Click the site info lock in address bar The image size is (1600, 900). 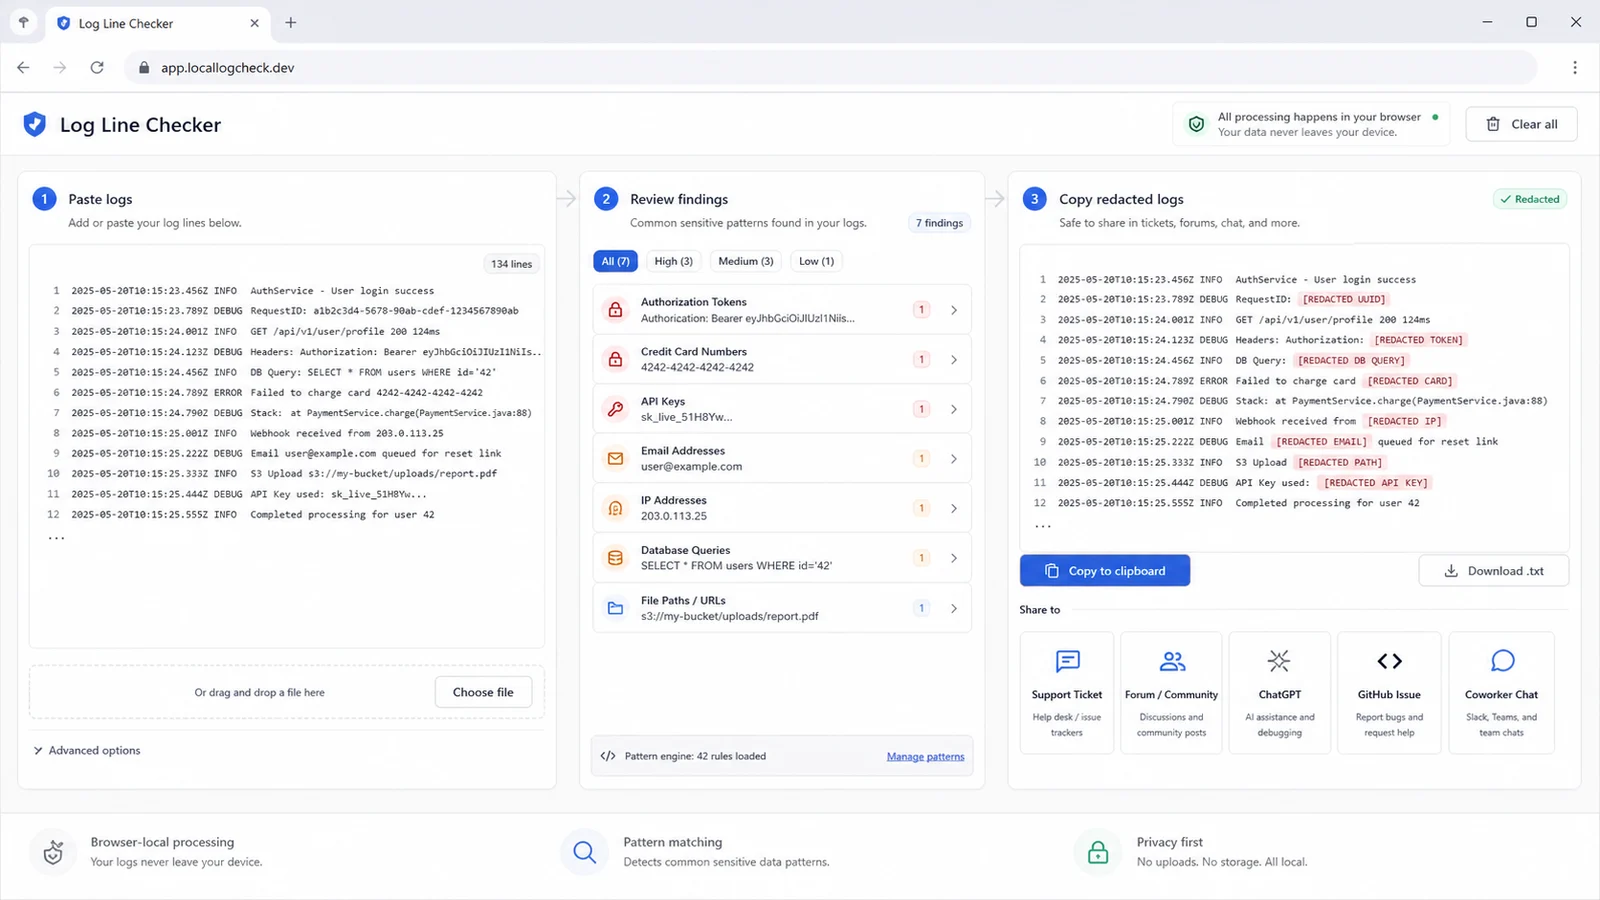(144, 68)
